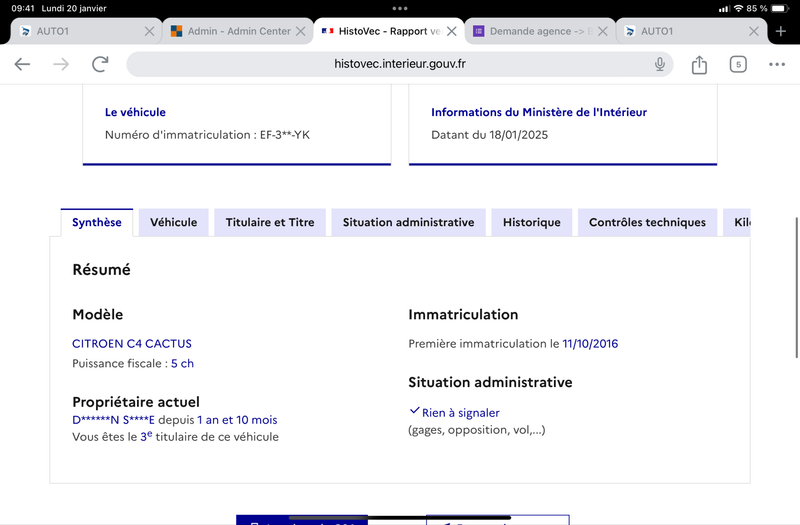
Task: Tap the cellular signal bars icon
Action: (724, 8)
